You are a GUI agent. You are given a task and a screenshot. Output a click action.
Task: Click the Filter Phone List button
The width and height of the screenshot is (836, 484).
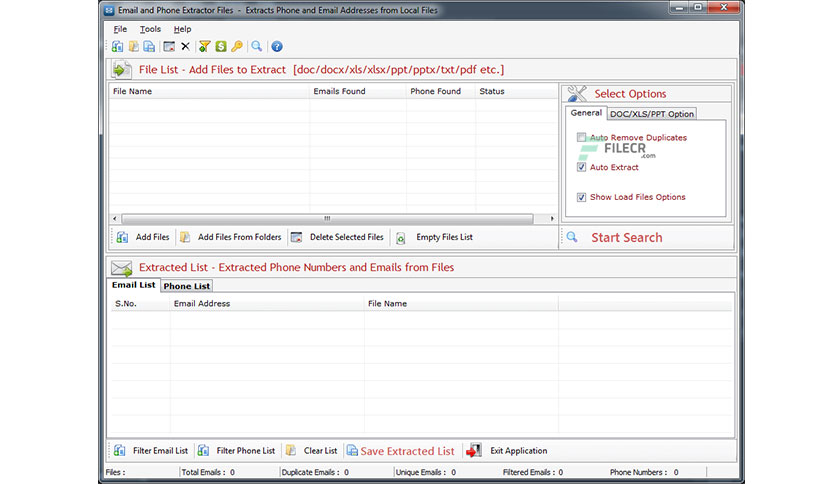click(x=236, y=450)
